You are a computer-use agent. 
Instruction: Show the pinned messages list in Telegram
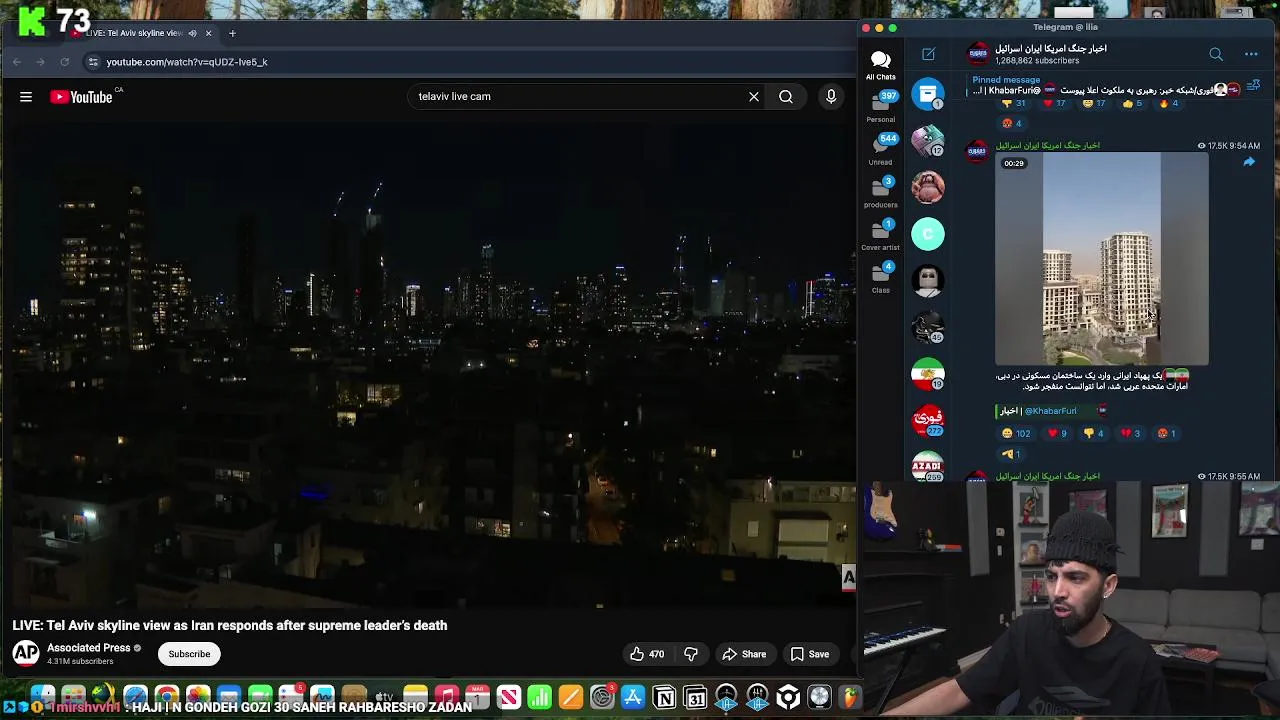coord(1253,86)
